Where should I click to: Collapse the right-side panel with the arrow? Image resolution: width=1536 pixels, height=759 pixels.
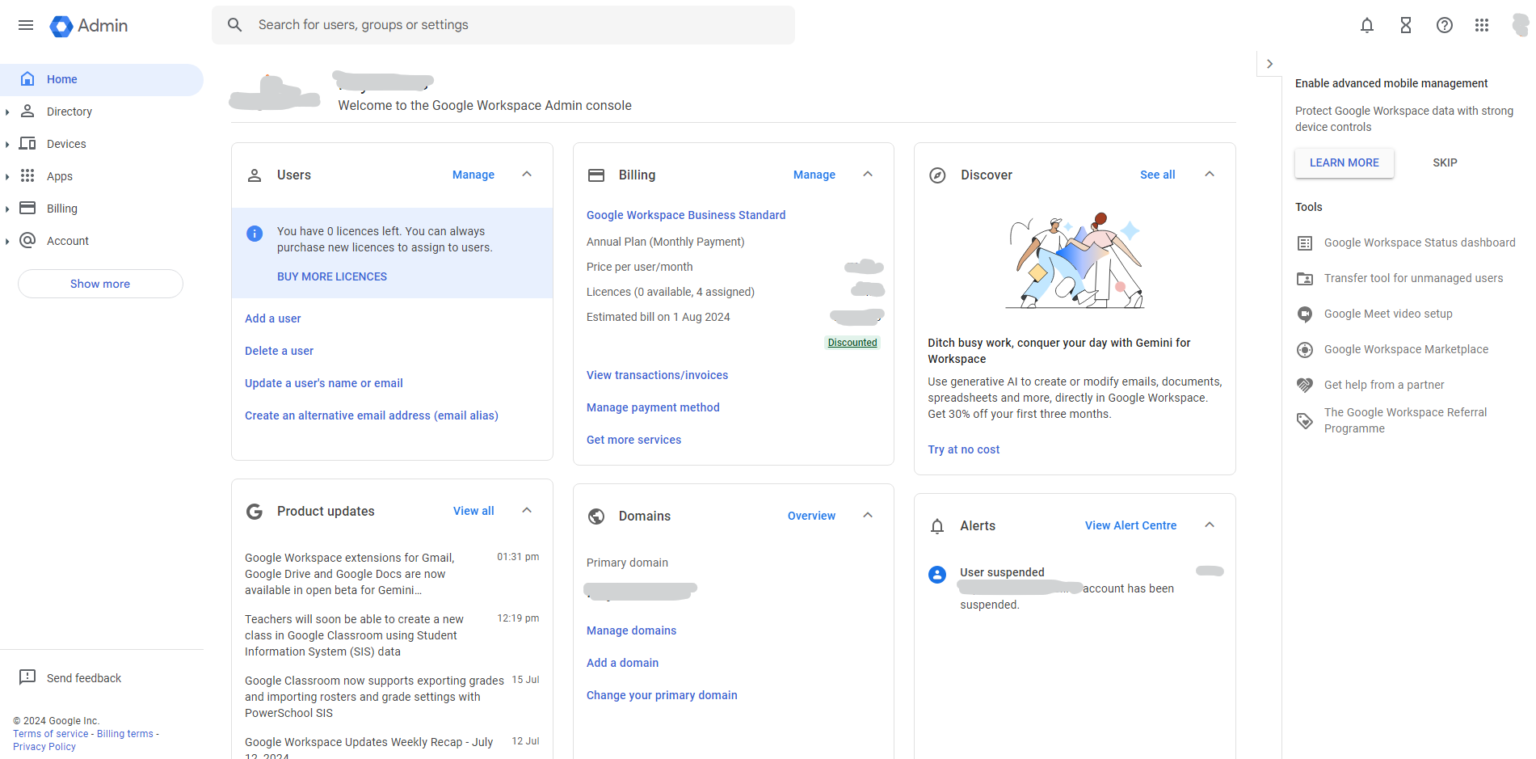click(1268, 63)
